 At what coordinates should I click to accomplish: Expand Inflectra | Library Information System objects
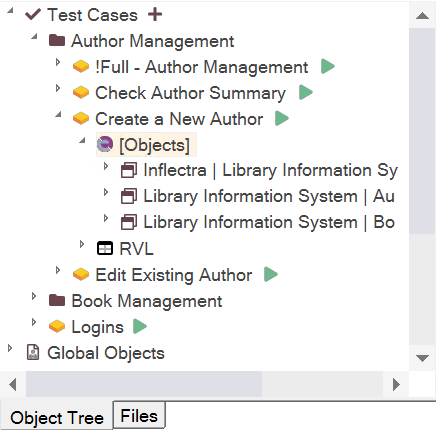(x=106, y=166)
